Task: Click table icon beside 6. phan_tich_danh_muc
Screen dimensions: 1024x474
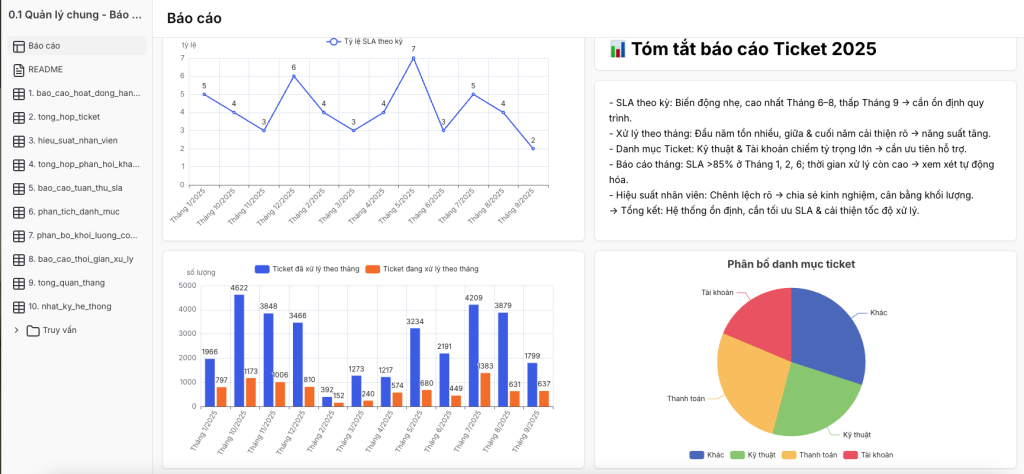Action: tap(19, 212)
